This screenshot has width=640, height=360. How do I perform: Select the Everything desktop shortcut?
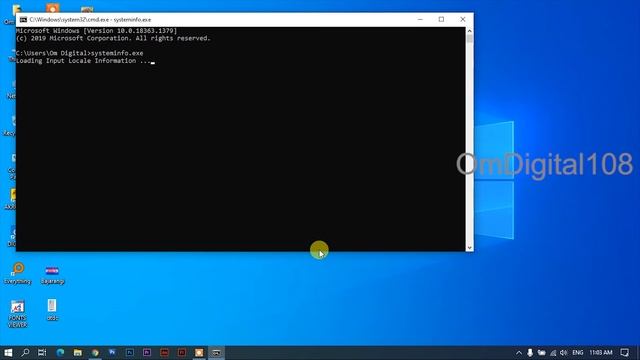pos(18,273)
